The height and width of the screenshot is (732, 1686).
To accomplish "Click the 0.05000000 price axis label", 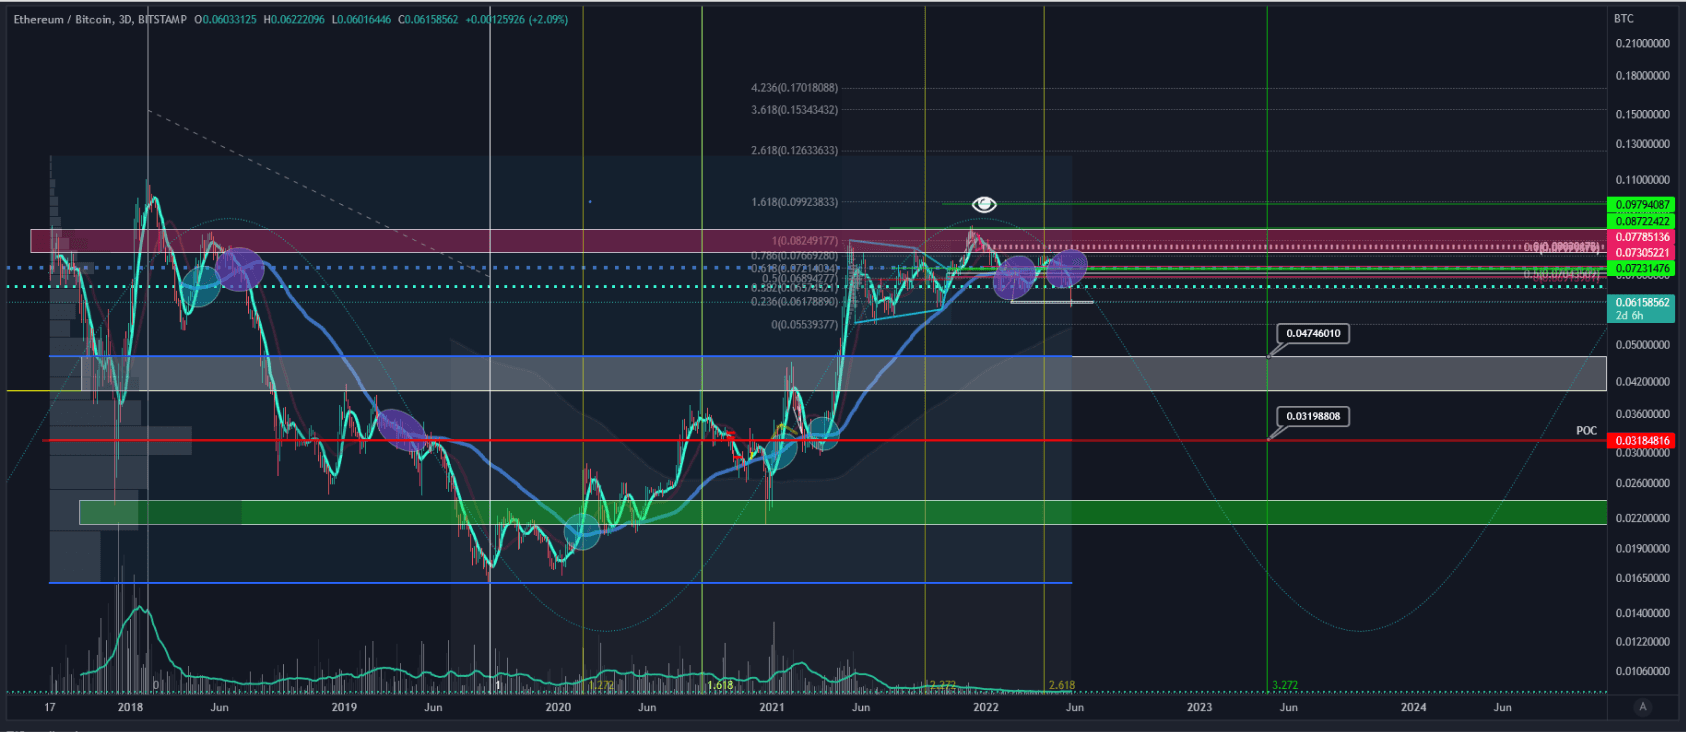I will pos(1643,345).
